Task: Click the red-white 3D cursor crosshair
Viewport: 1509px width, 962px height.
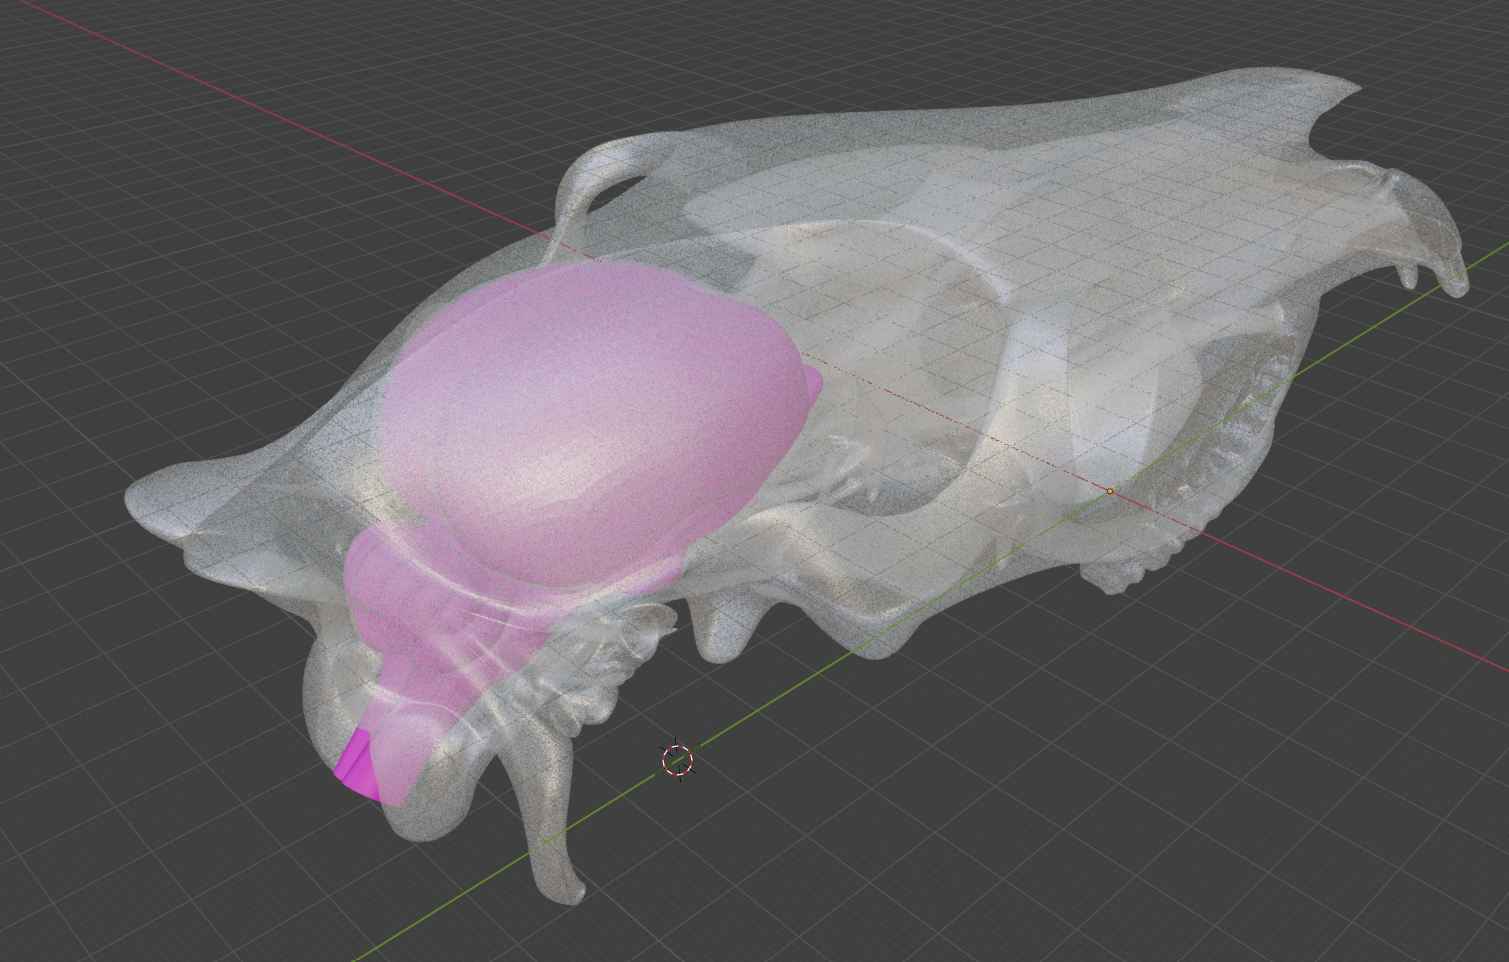Action: tap(678, 760)
